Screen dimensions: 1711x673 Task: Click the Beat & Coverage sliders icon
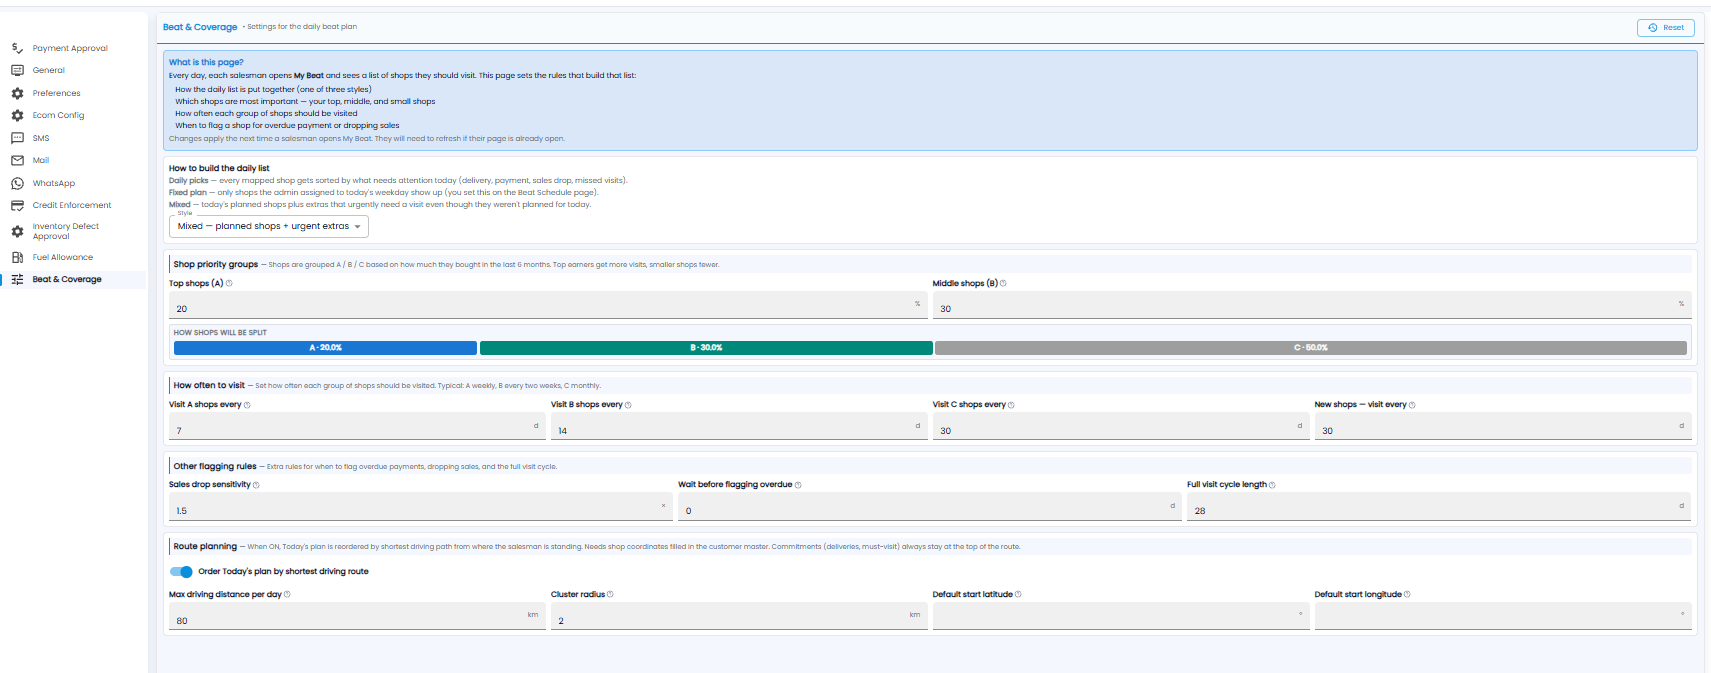[17, 279]
